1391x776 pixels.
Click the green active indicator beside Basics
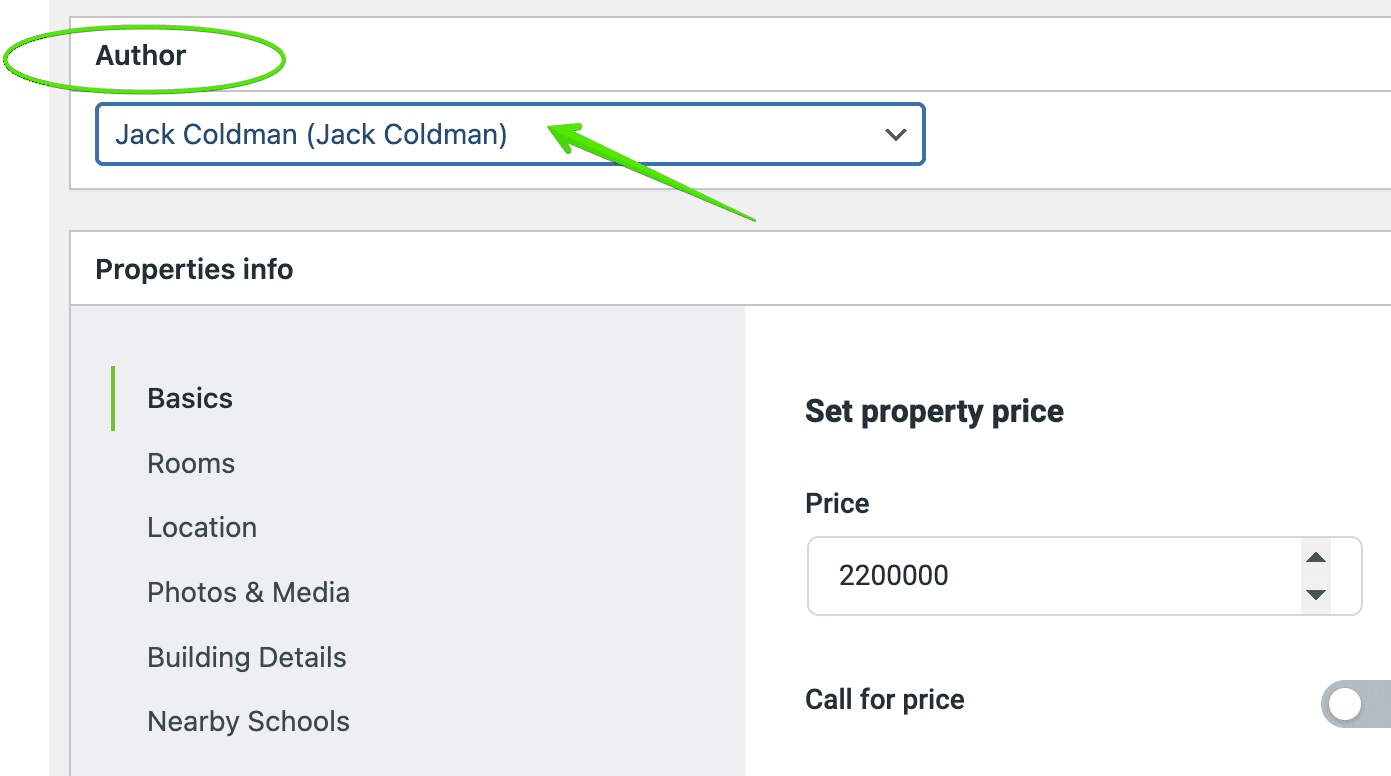click(113, 398)
